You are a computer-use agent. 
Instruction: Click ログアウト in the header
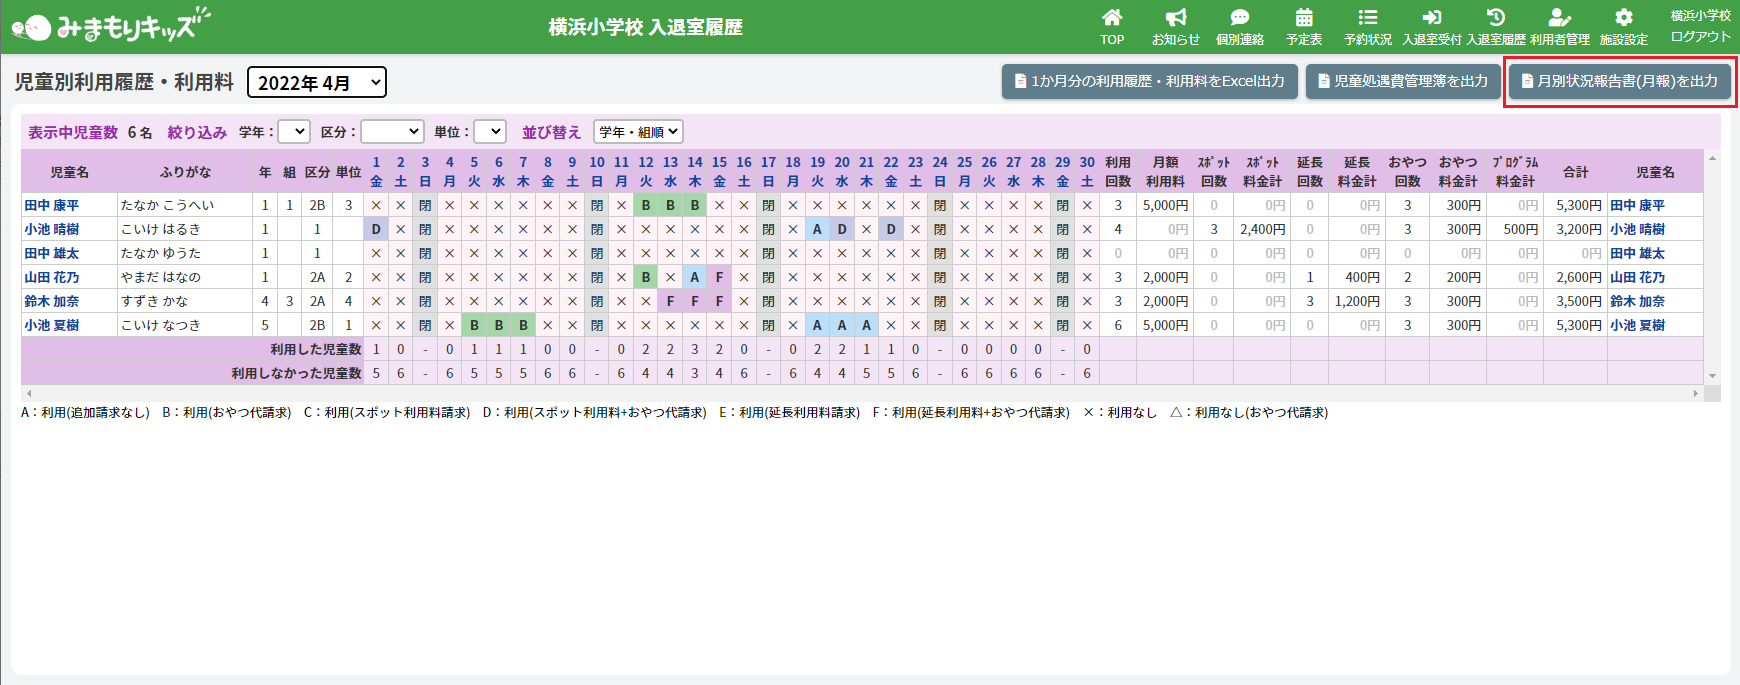point(1700,37)
